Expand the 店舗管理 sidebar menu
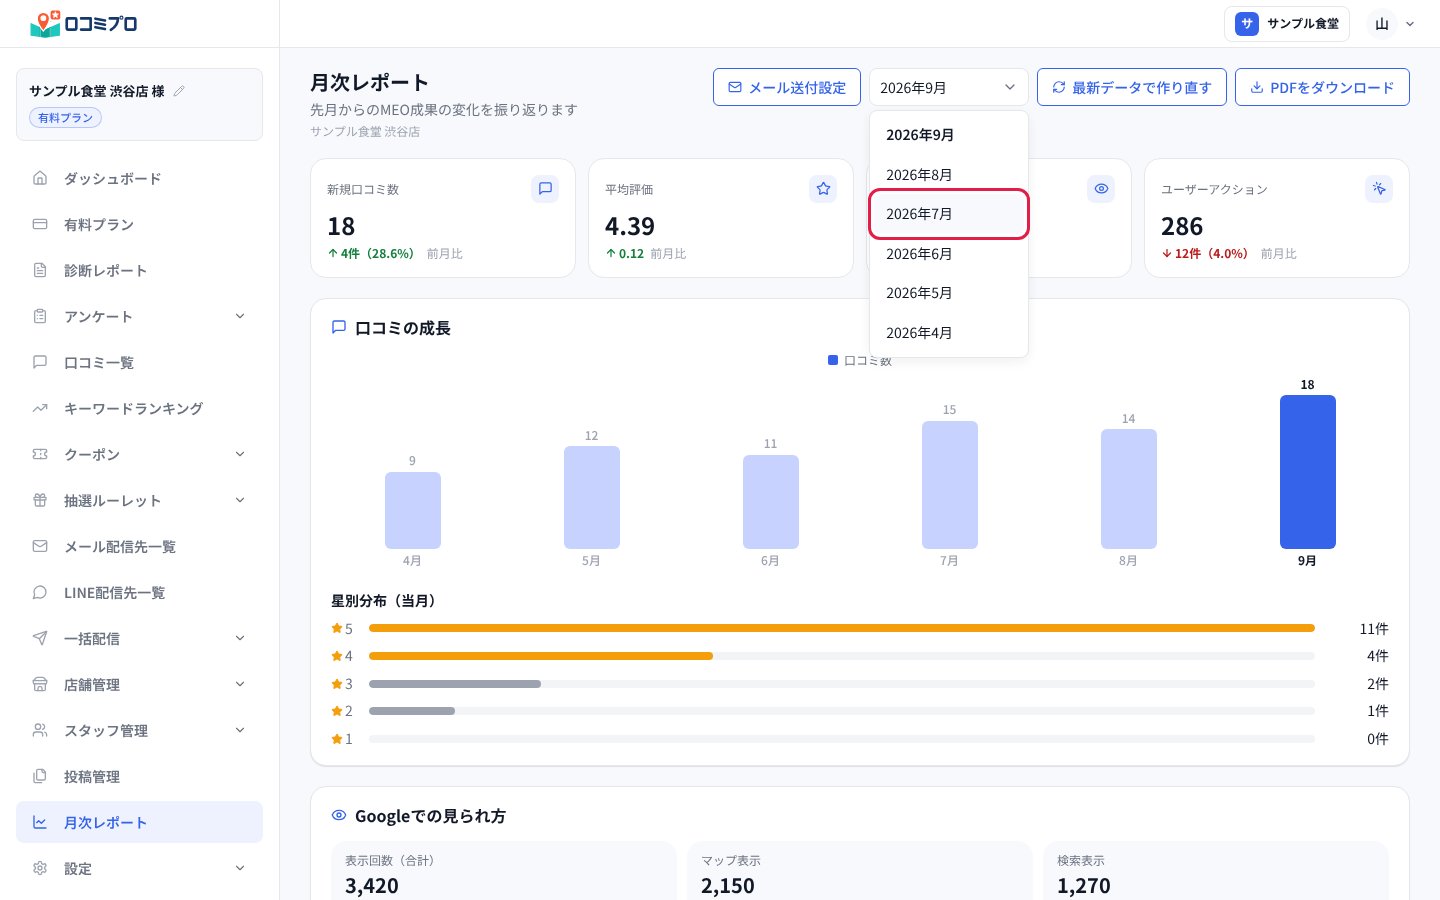Screen dimensions: 1440x900 tap(140, 684)
